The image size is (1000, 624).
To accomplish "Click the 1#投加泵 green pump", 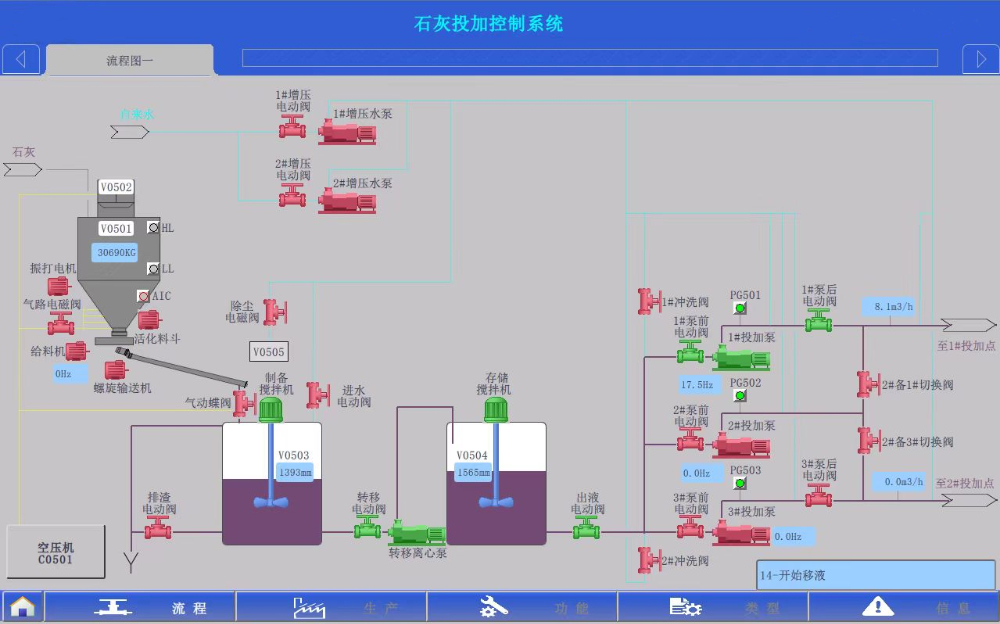I will coord(735,356).
